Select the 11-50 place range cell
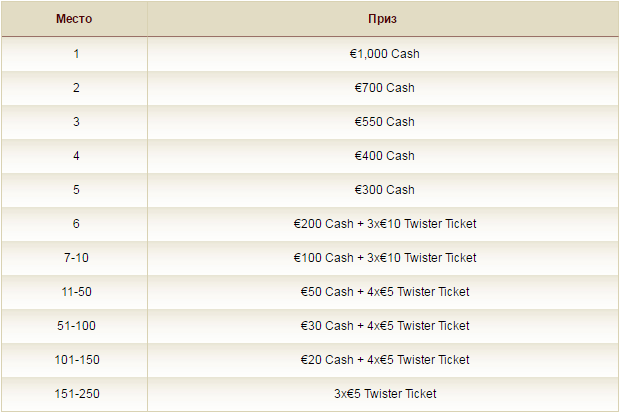The image size is (620, 413). (74, 292)
